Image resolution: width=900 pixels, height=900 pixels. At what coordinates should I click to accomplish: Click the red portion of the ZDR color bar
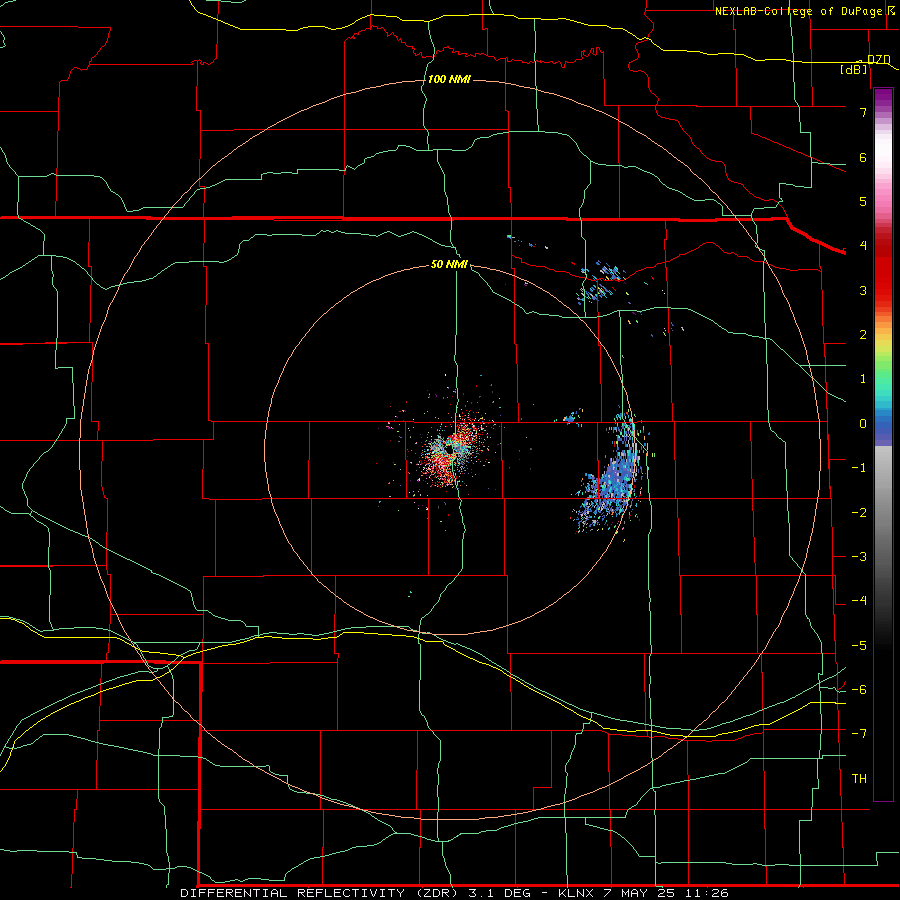[x=883, y=270]
